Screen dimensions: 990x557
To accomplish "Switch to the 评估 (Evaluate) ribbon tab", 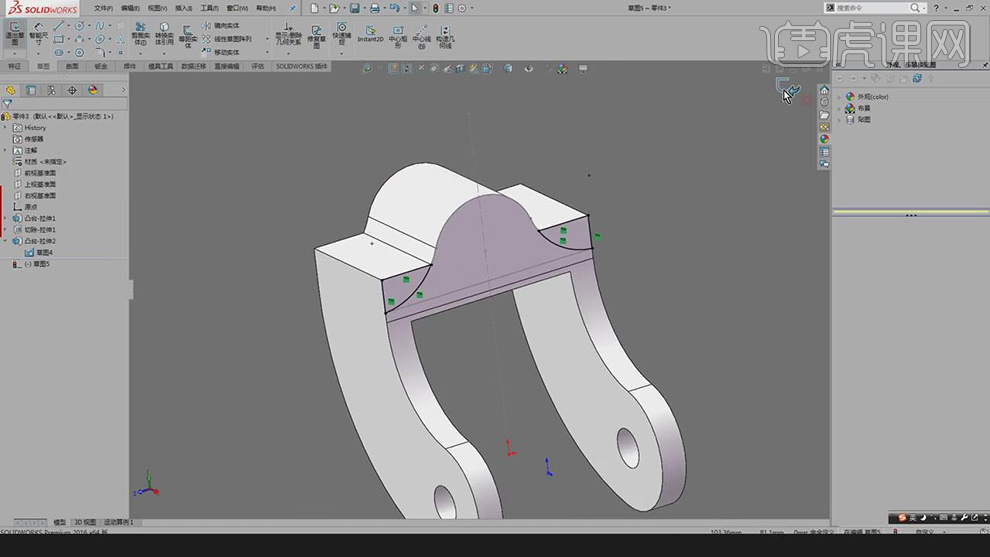I will [x=258, y=66].
